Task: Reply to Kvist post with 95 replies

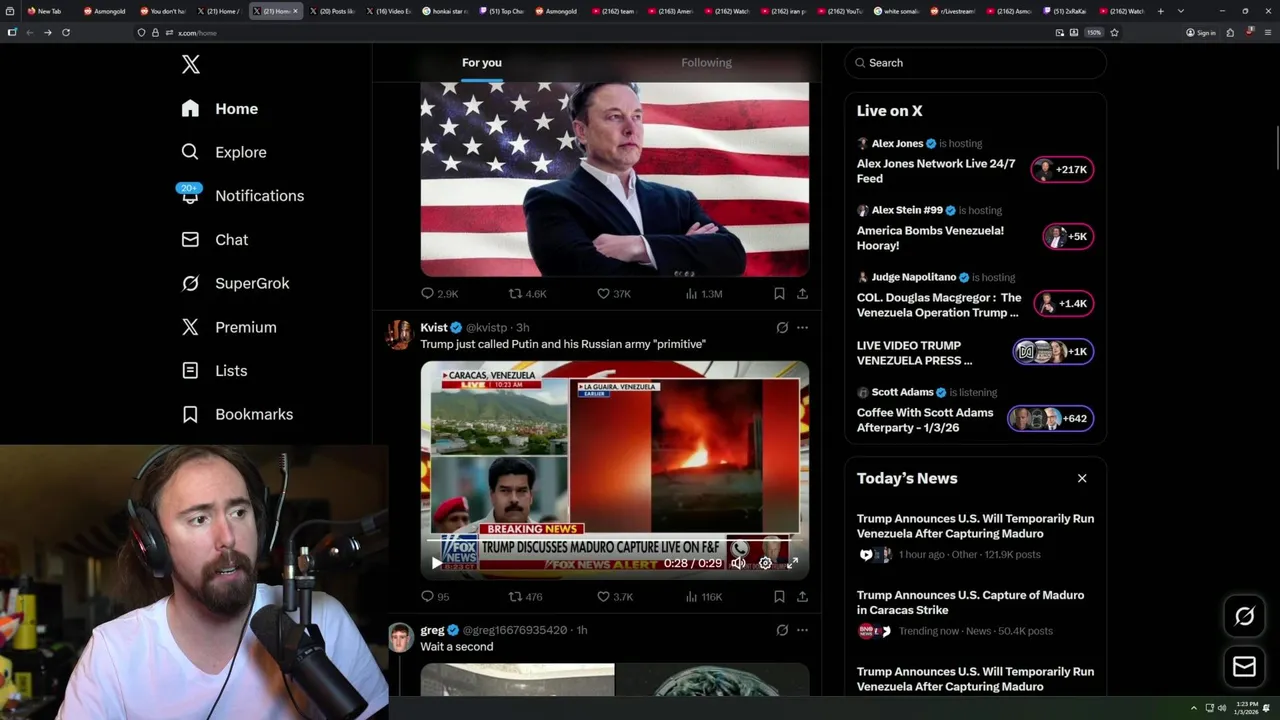Action: coord(435,597)
